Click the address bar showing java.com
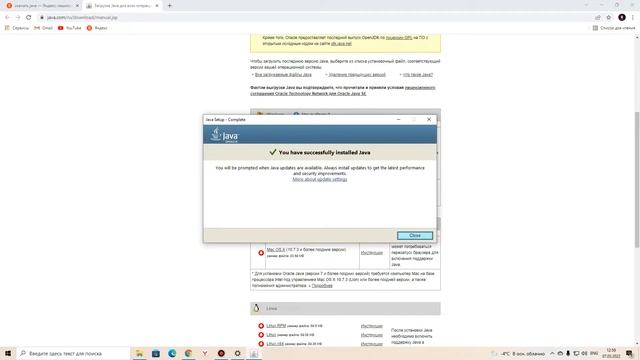 click(314, 18)
